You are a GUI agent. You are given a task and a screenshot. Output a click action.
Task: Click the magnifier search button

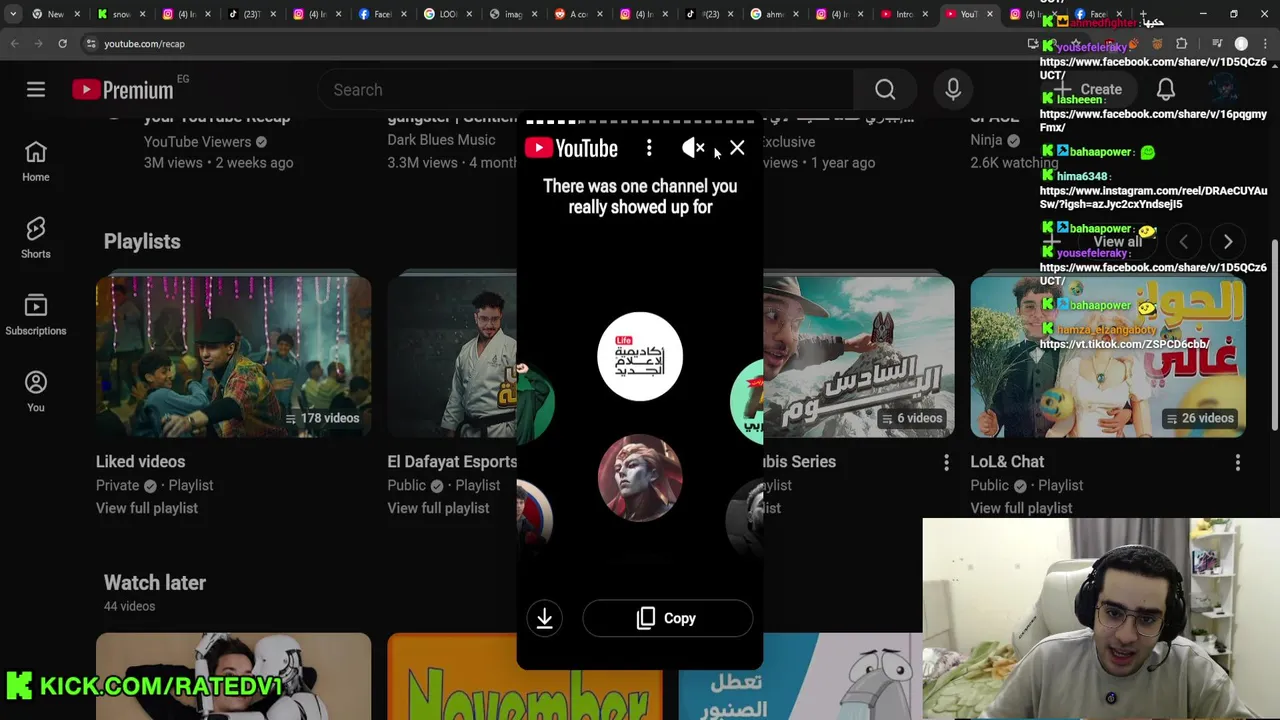click(885, 90)
